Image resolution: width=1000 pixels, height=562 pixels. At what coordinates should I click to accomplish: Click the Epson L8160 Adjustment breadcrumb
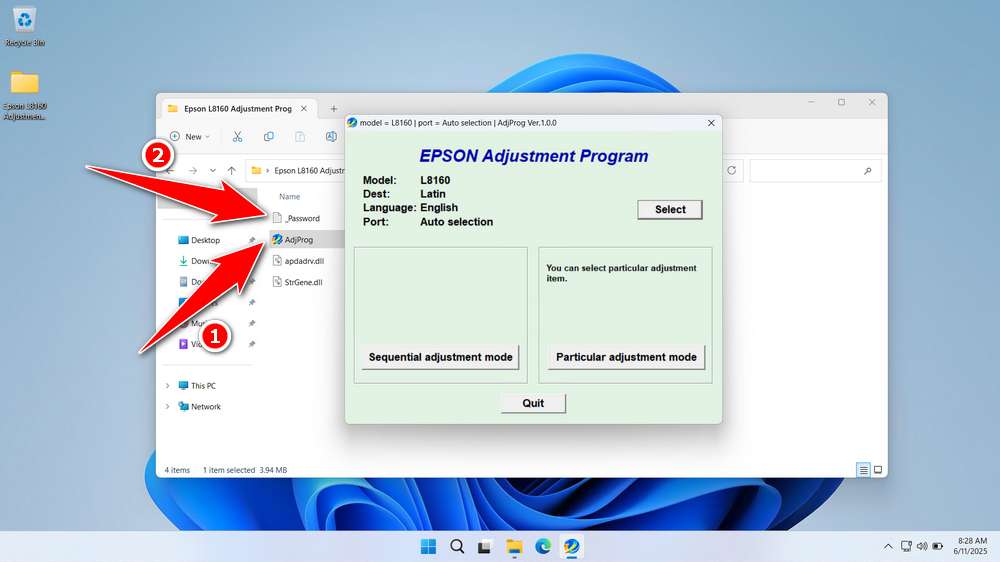pos(309,171)
